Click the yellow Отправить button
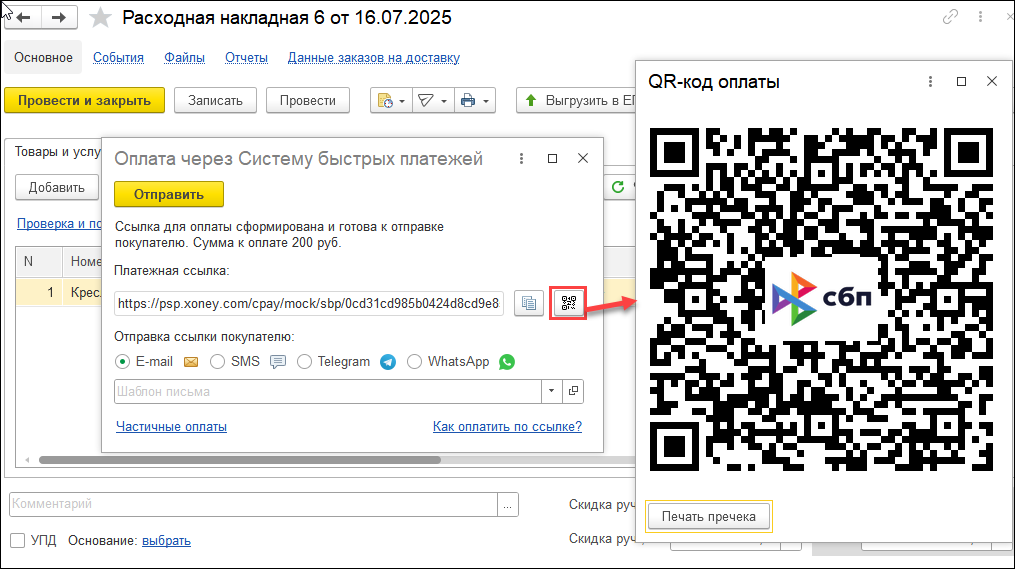 169,194
